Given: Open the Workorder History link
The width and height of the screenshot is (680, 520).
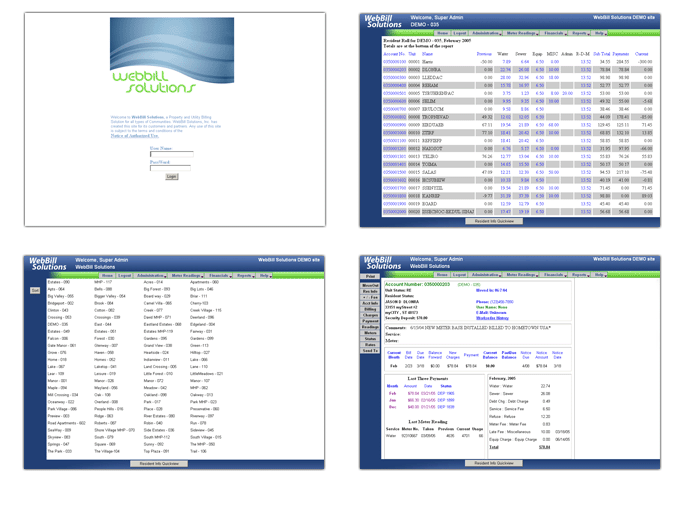Looking at the screenshot, I should click(x=492, y=318).
